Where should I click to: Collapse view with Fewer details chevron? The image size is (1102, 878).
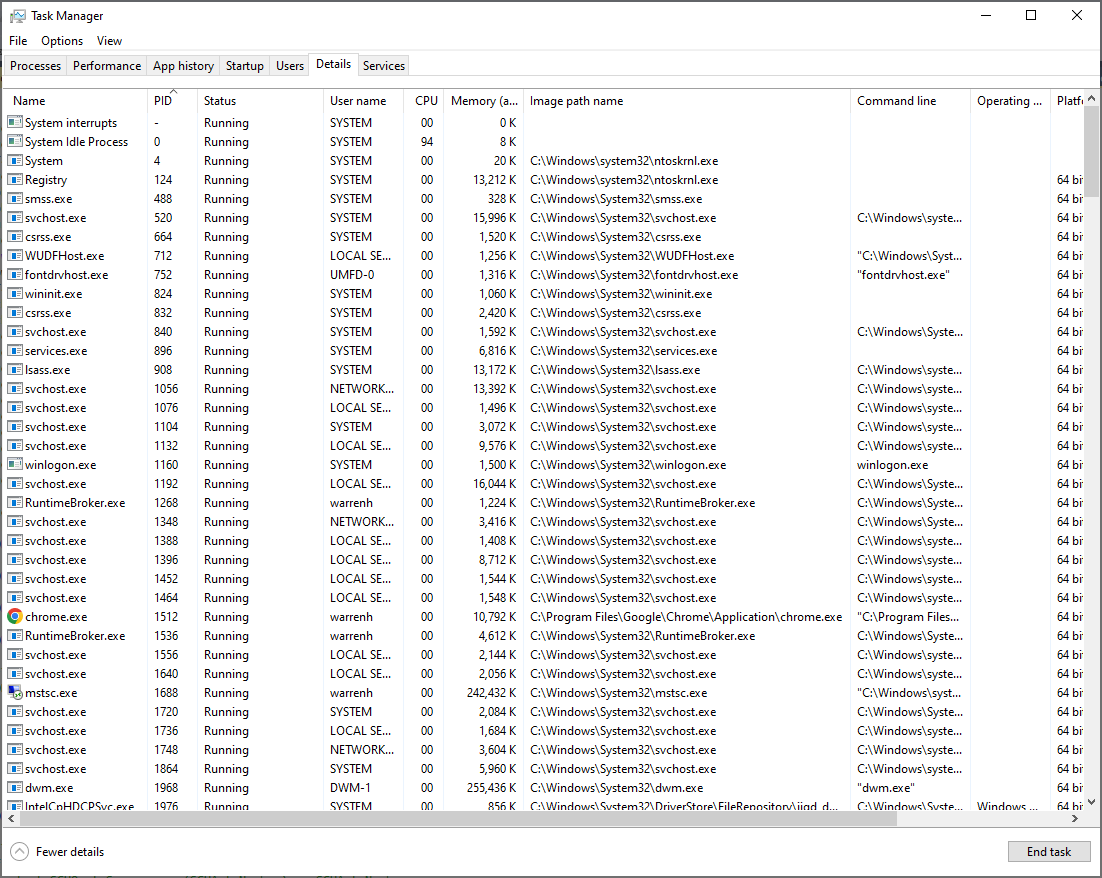pyautogui.click(x=20, y=851)
